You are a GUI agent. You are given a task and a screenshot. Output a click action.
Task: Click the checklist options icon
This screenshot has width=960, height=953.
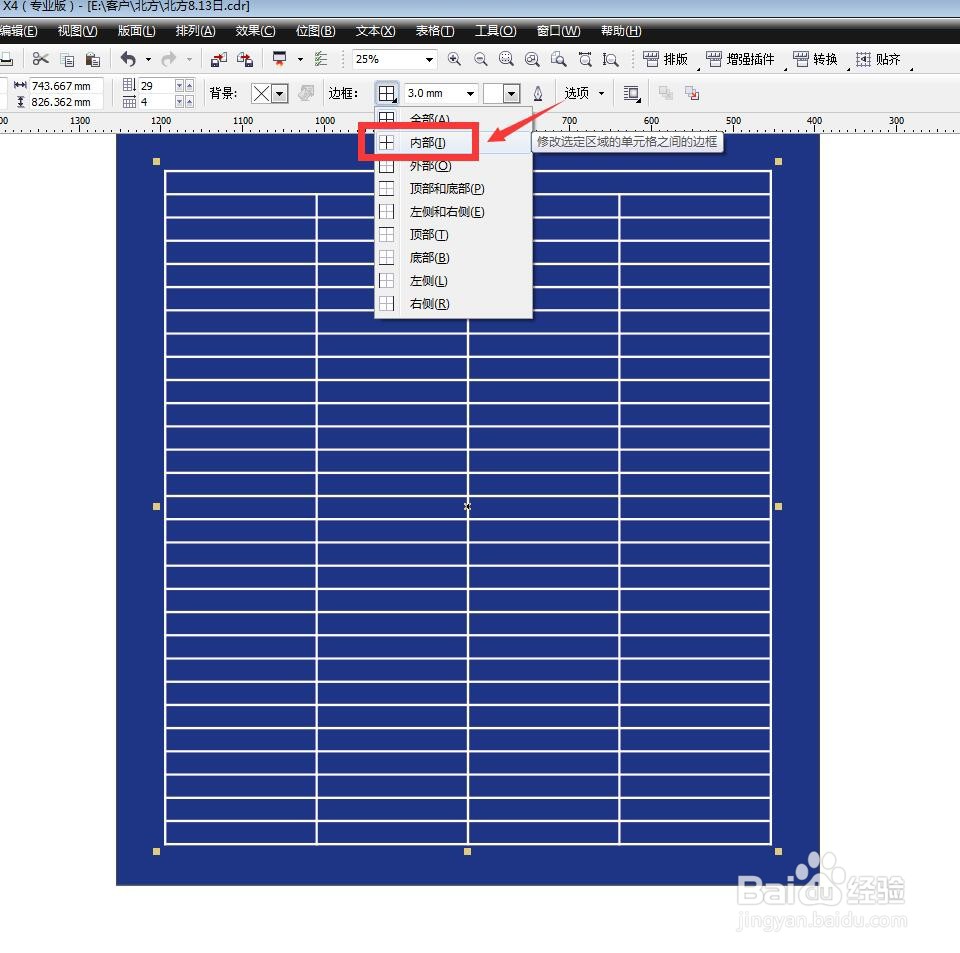click(321, 59)
